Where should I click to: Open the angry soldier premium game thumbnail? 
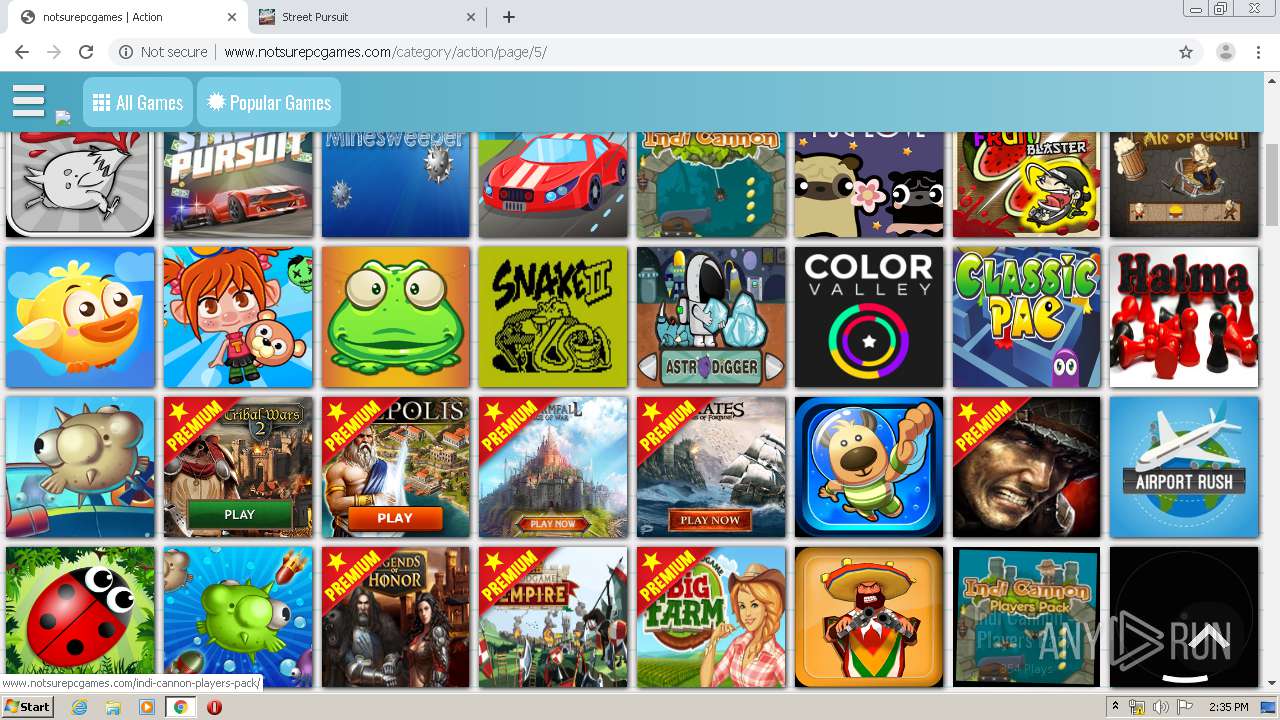pos(1026,467)
